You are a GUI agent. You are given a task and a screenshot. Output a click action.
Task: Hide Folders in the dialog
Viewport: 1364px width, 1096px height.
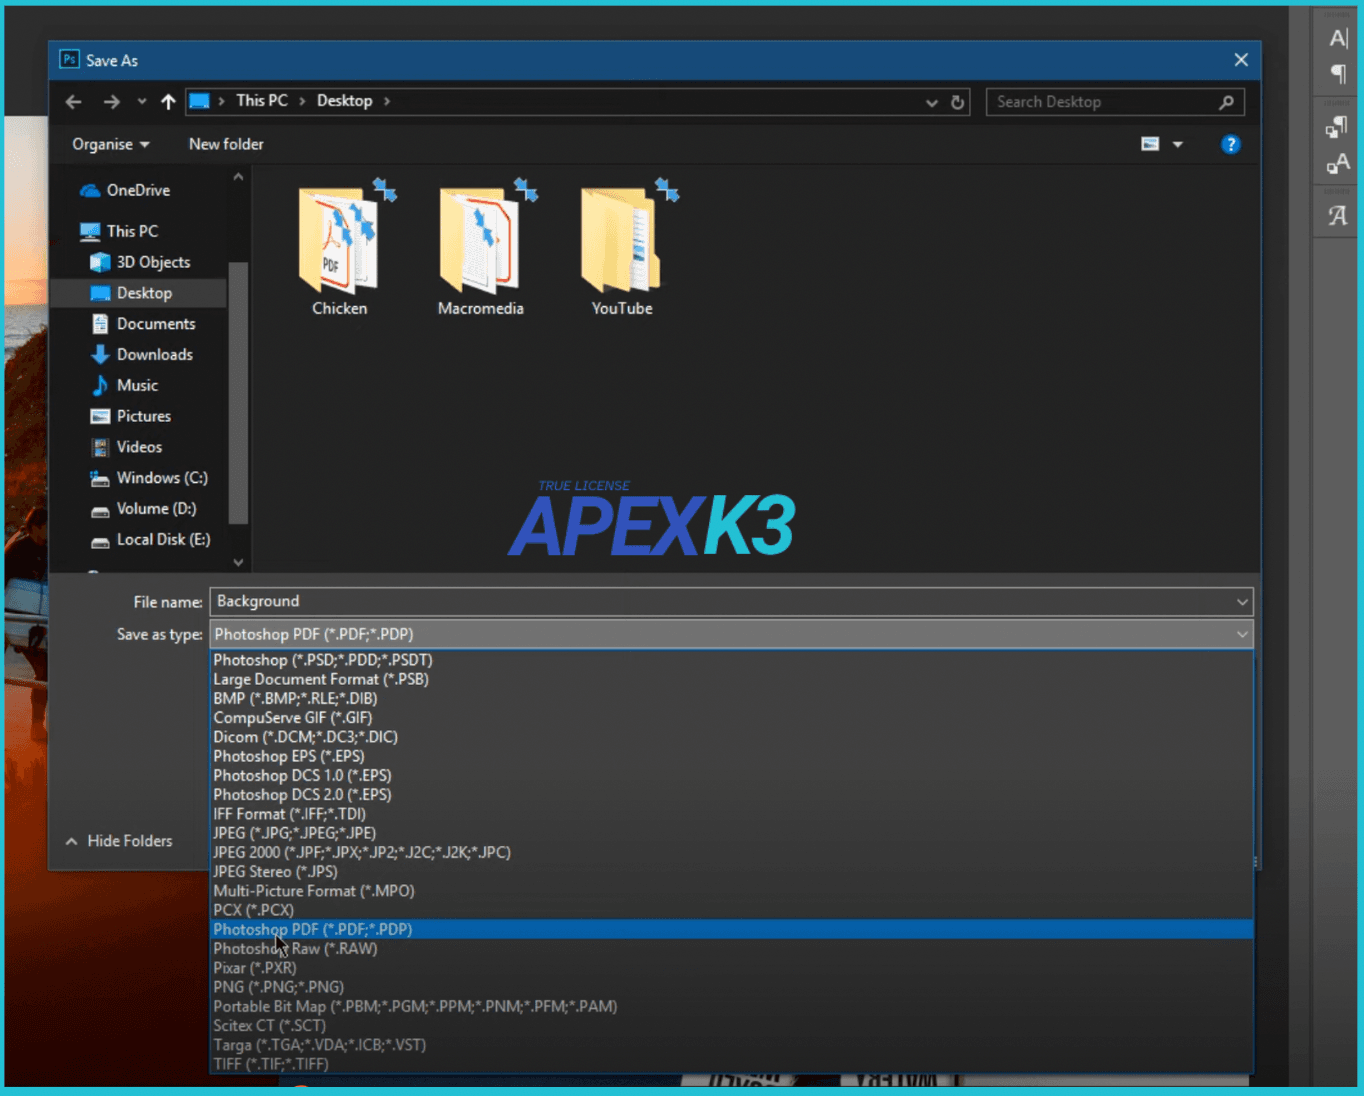pyautogui.click(x=119, y=841)
